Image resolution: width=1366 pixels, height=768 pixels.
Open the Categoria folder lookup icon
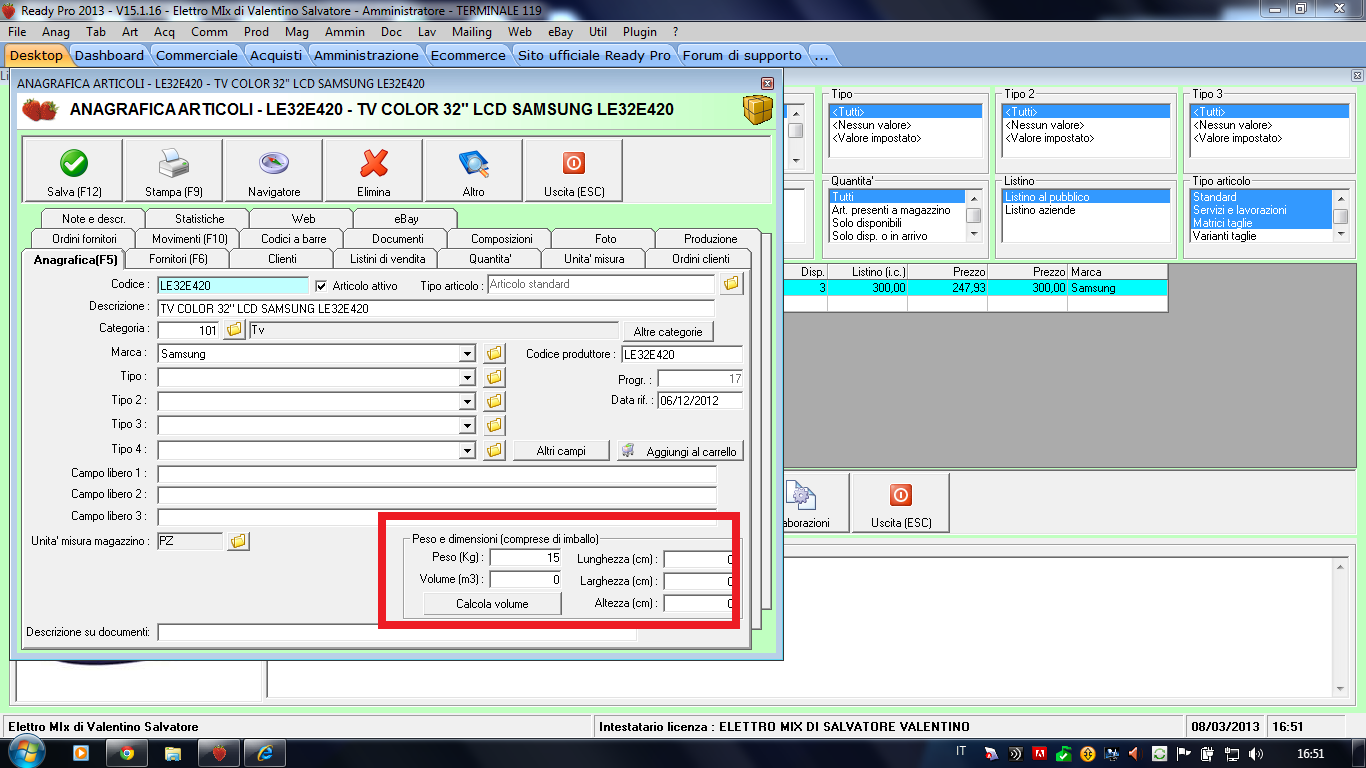coord(234,329)
